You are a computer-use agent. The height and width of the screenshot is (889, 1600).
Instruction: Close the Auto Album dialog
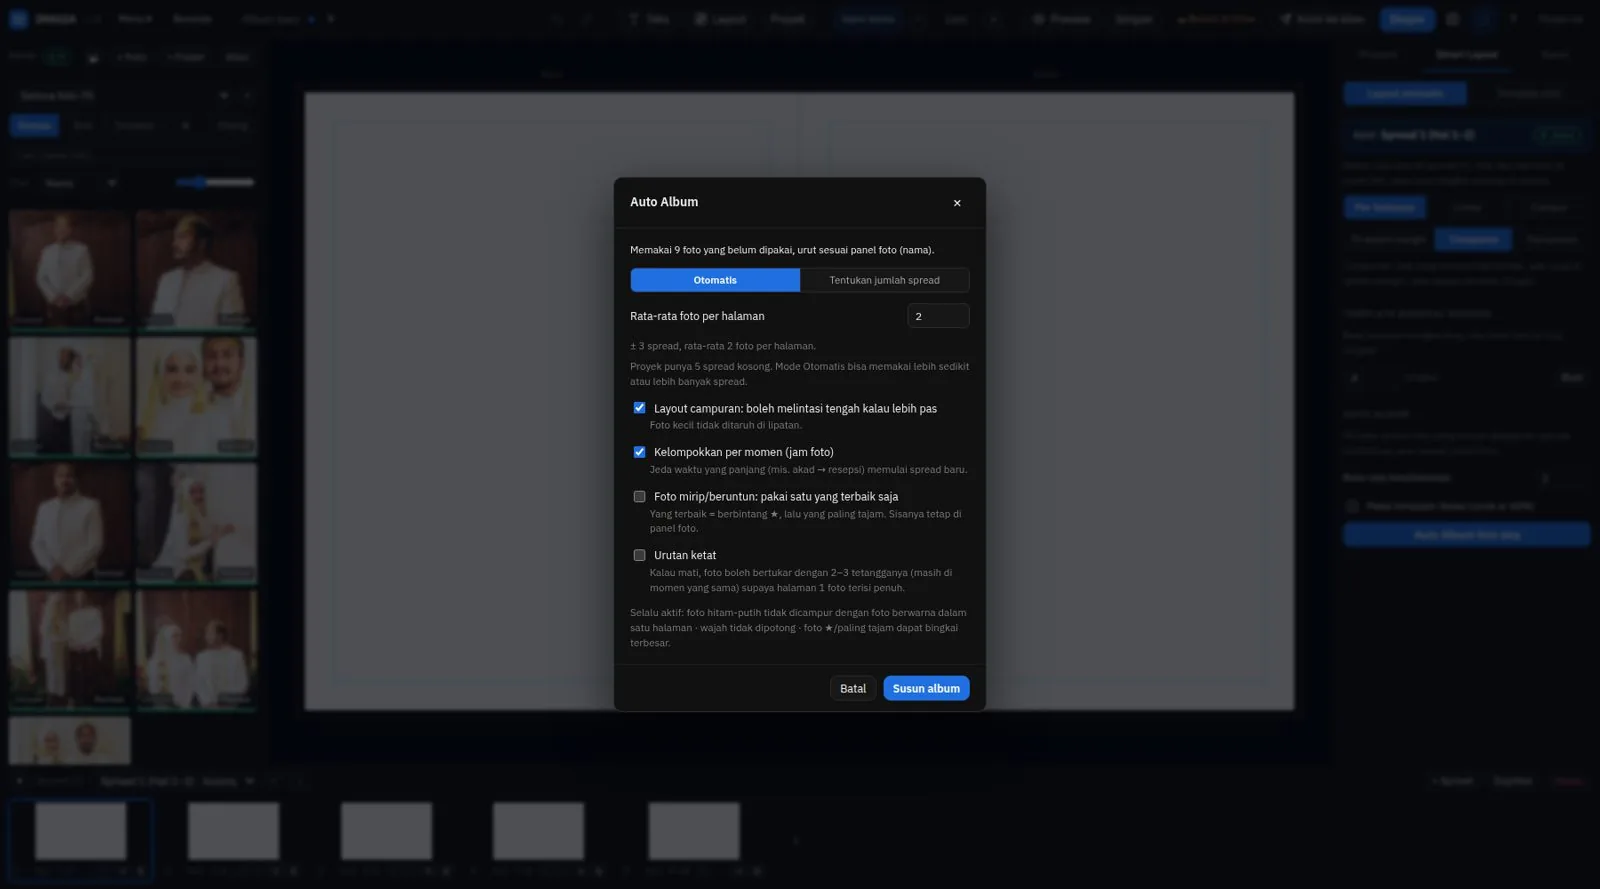coord(957,203)
